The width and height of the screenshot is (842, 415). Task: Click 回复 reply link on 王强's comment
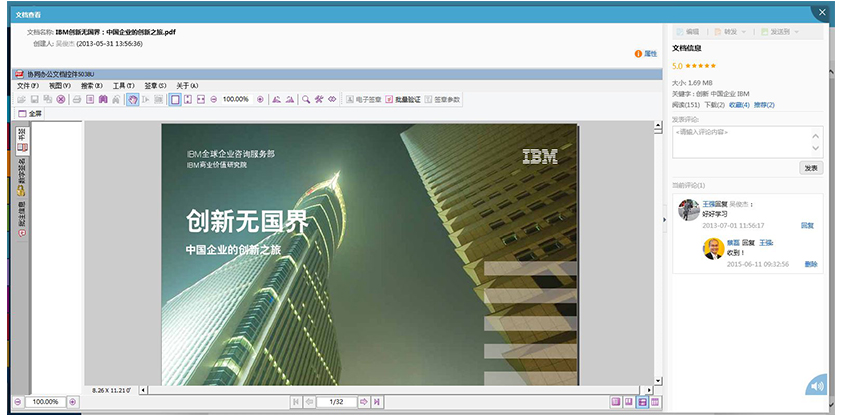click(807, 225)
